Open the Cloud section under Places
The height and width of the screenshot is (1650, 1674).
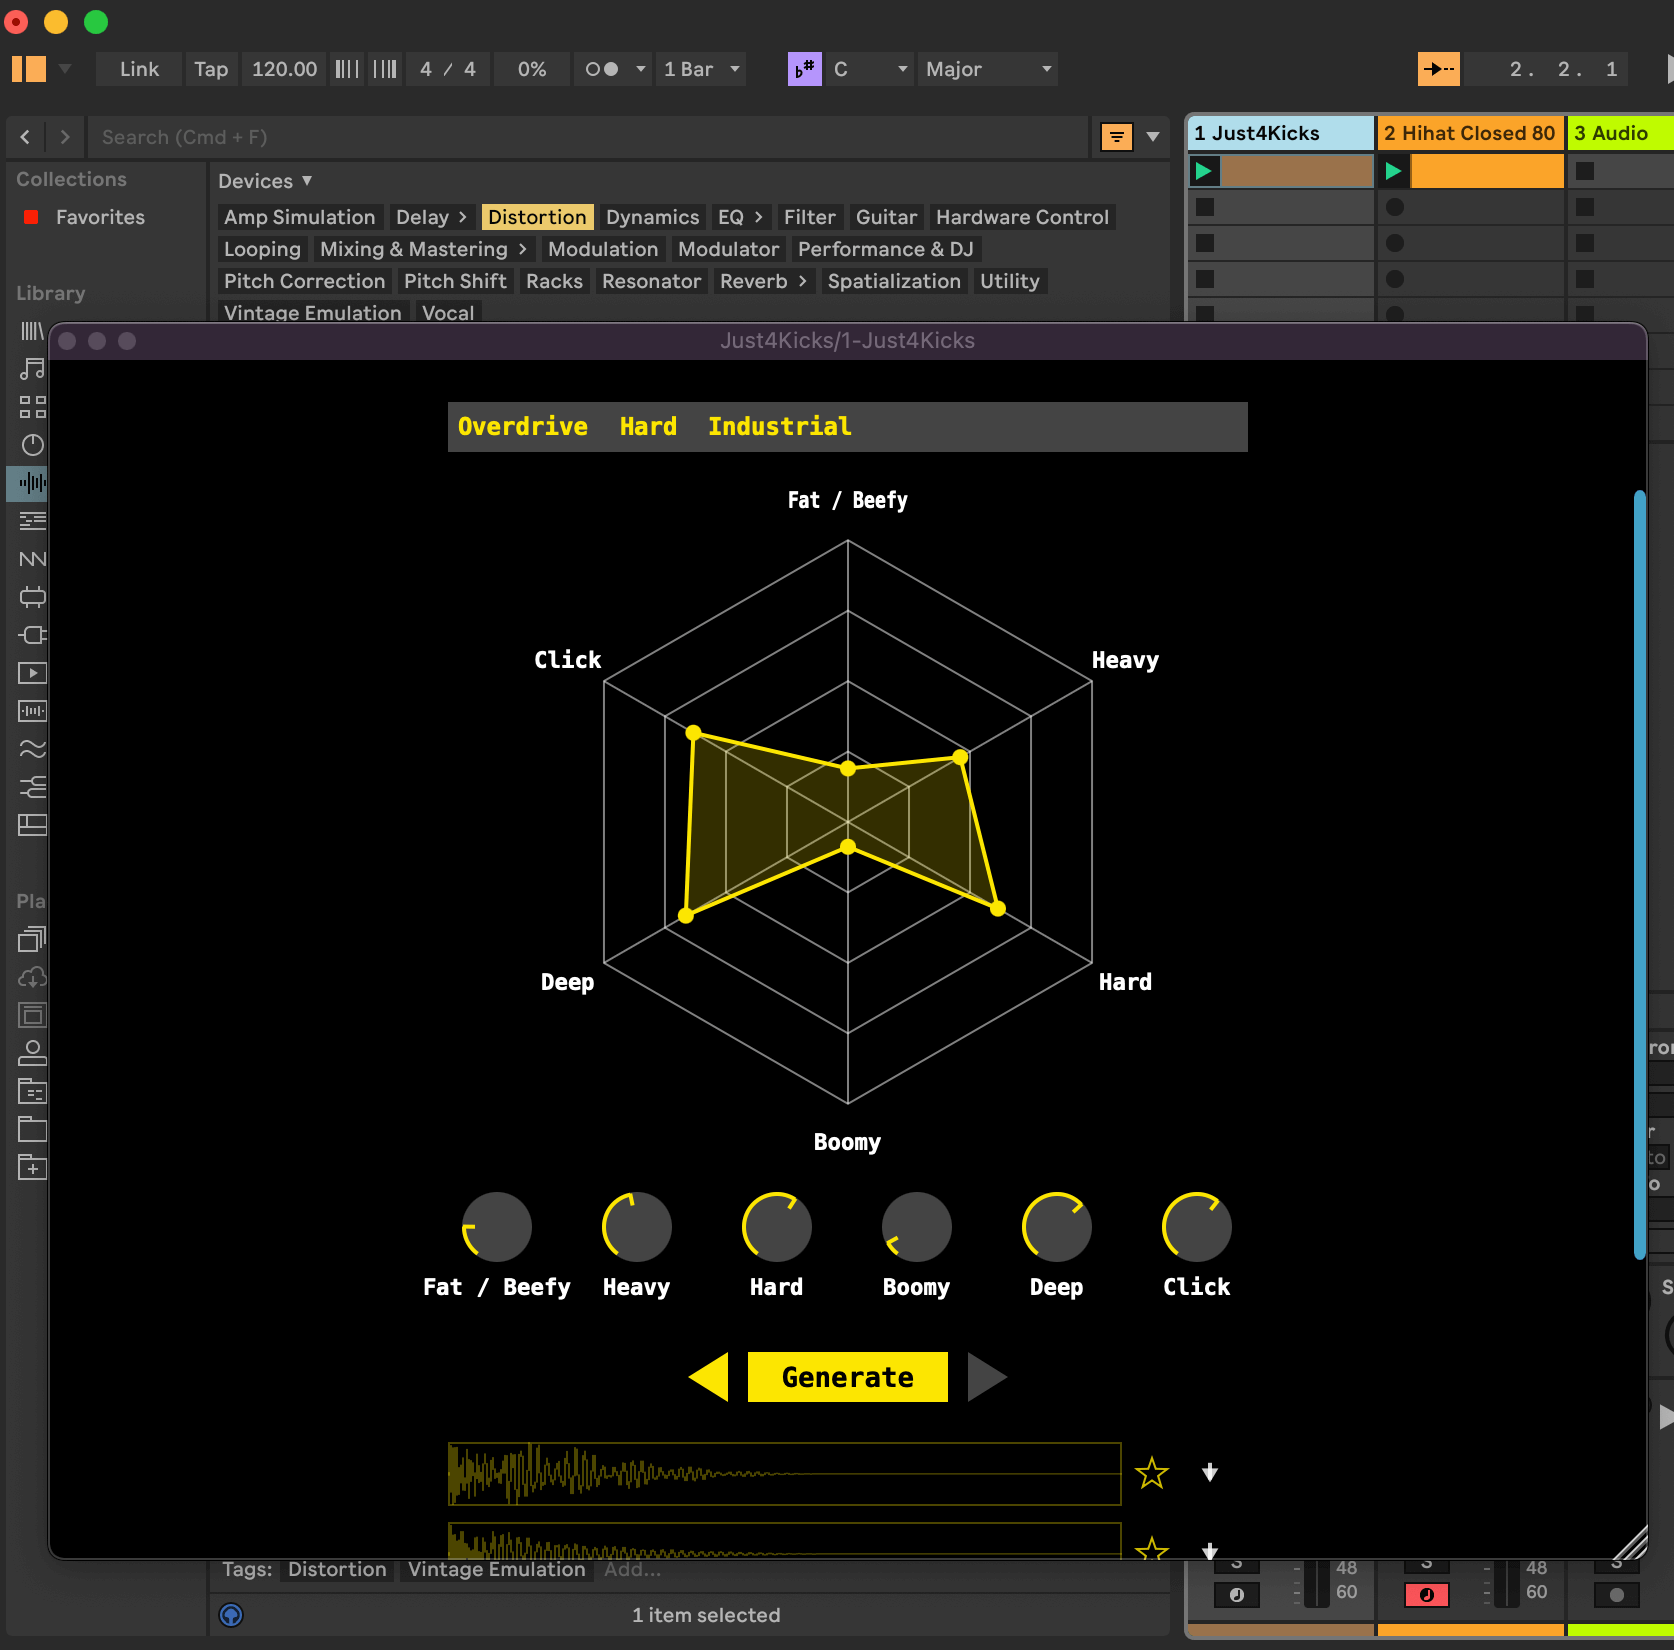coord(31,977)
